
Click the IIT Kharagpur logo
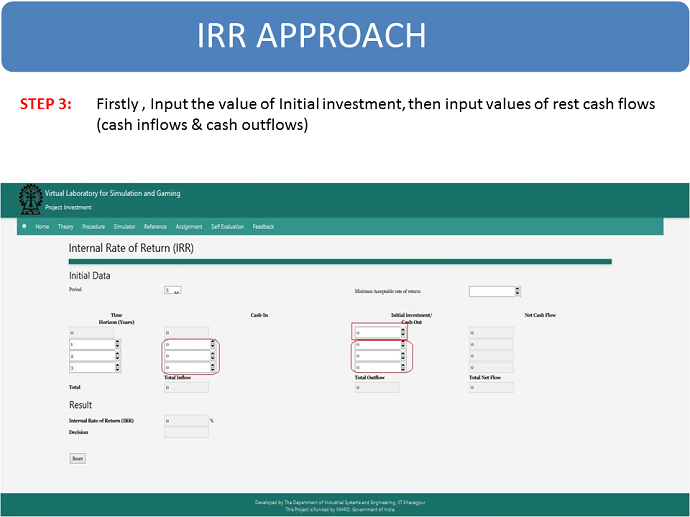coord(30,199)
